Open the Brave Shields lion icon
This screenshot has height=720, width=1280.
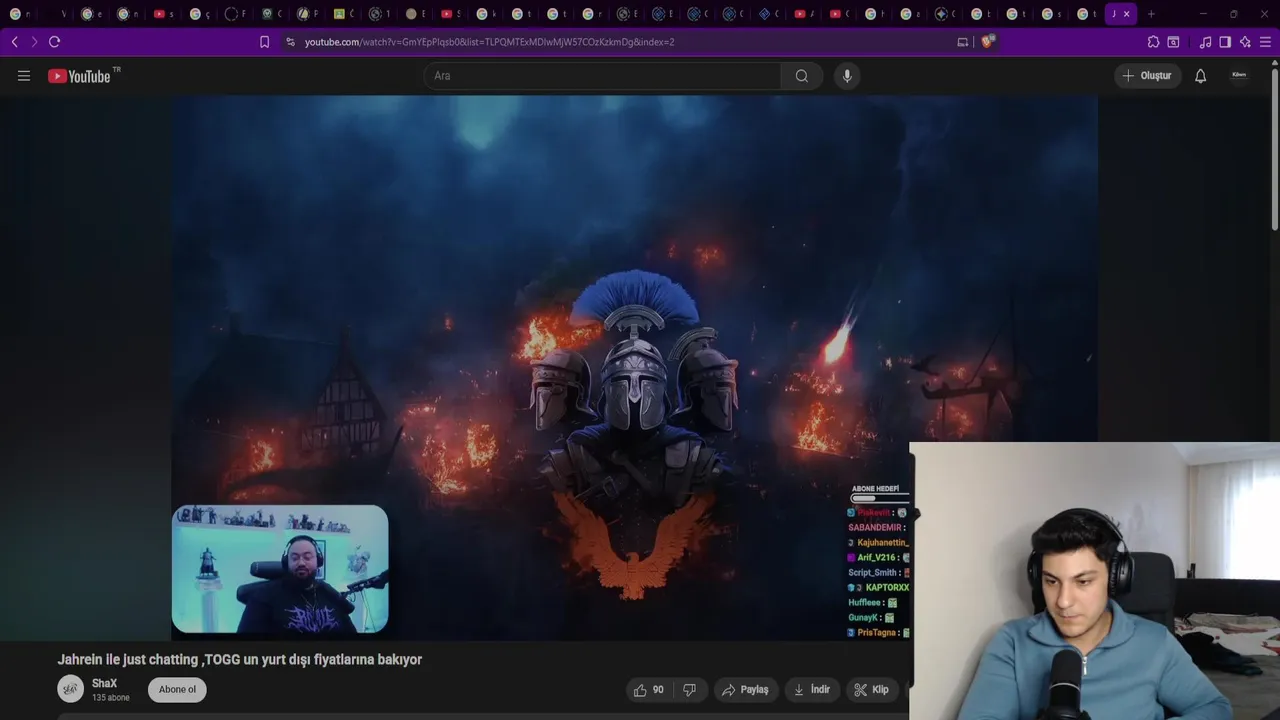(988, 42)
